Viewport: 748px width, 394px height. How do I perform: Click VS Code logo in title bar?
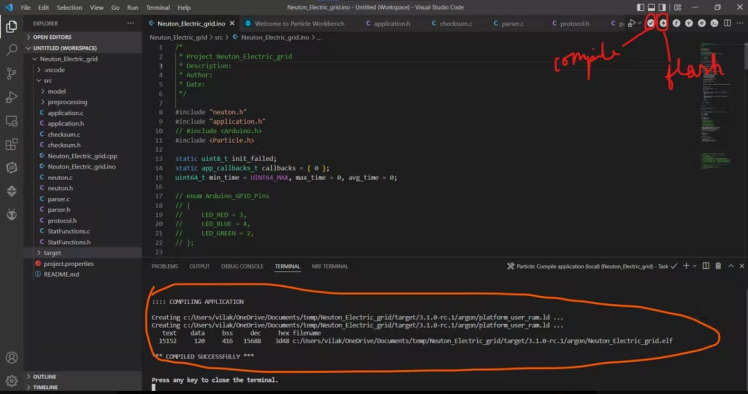(x=9, y=7)
